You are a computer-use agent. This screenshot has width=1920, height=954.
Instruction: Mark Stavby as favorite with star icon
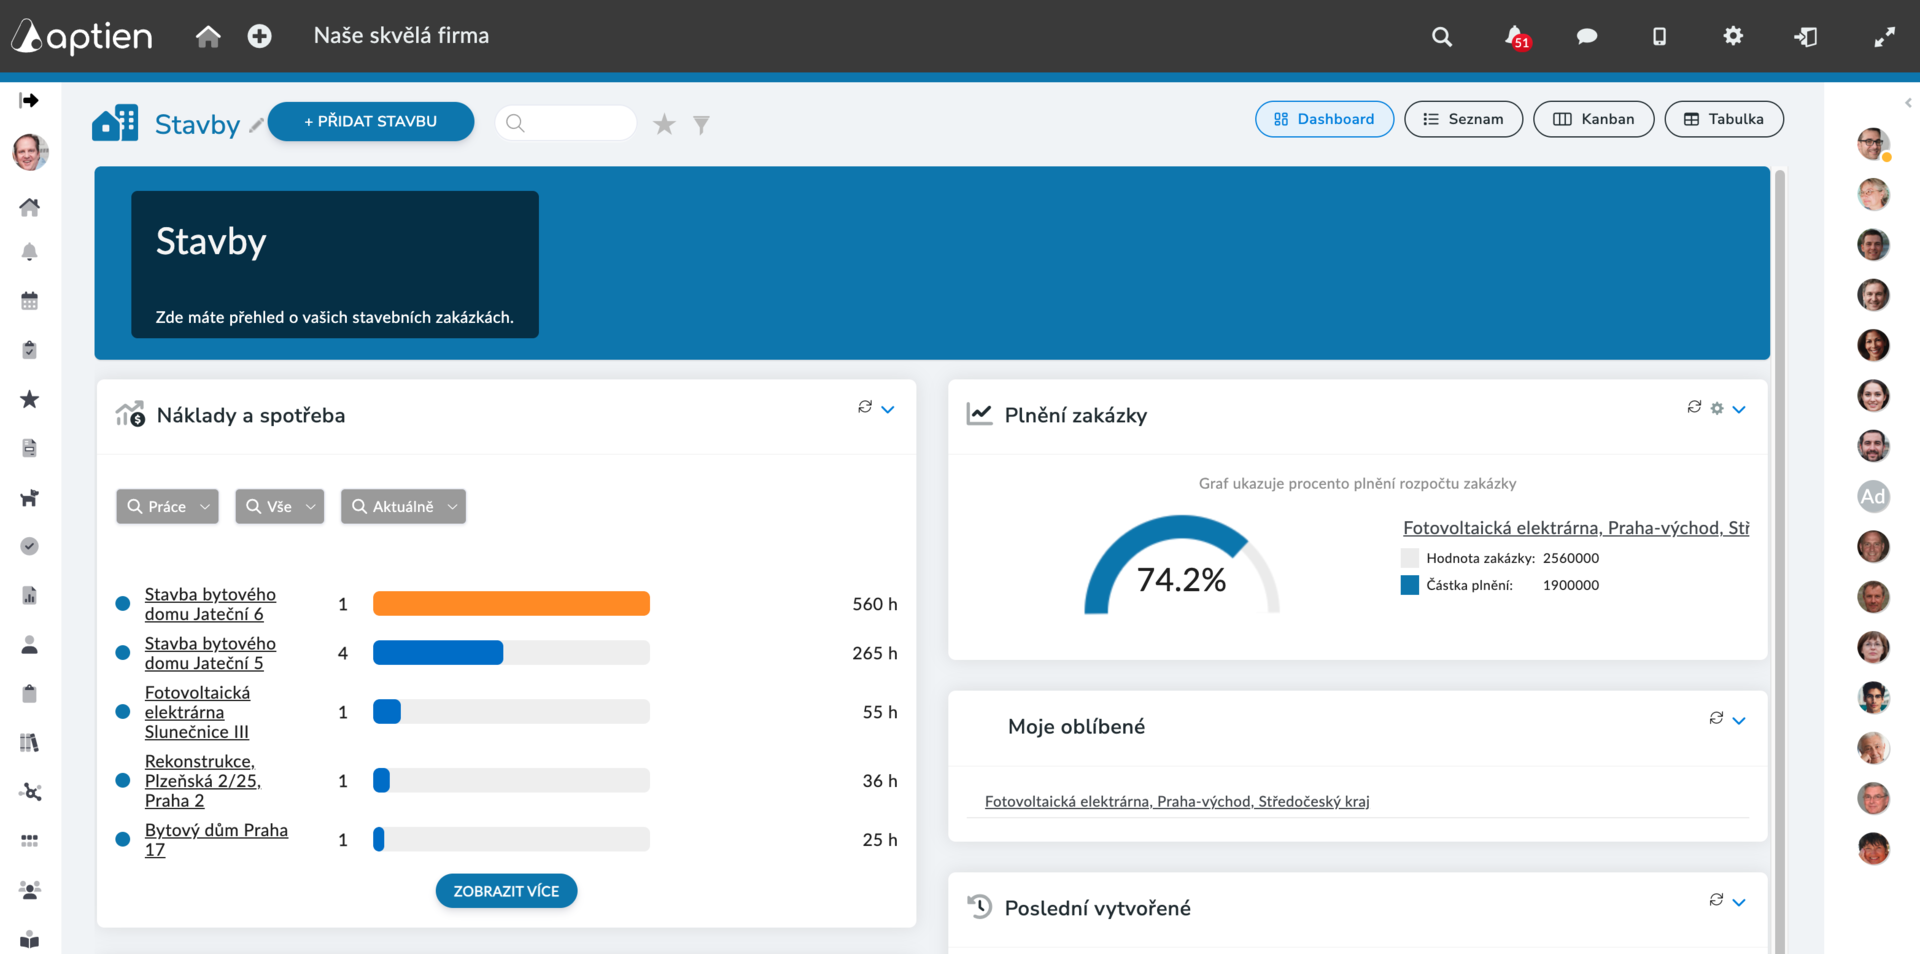[x=664, y=124]
